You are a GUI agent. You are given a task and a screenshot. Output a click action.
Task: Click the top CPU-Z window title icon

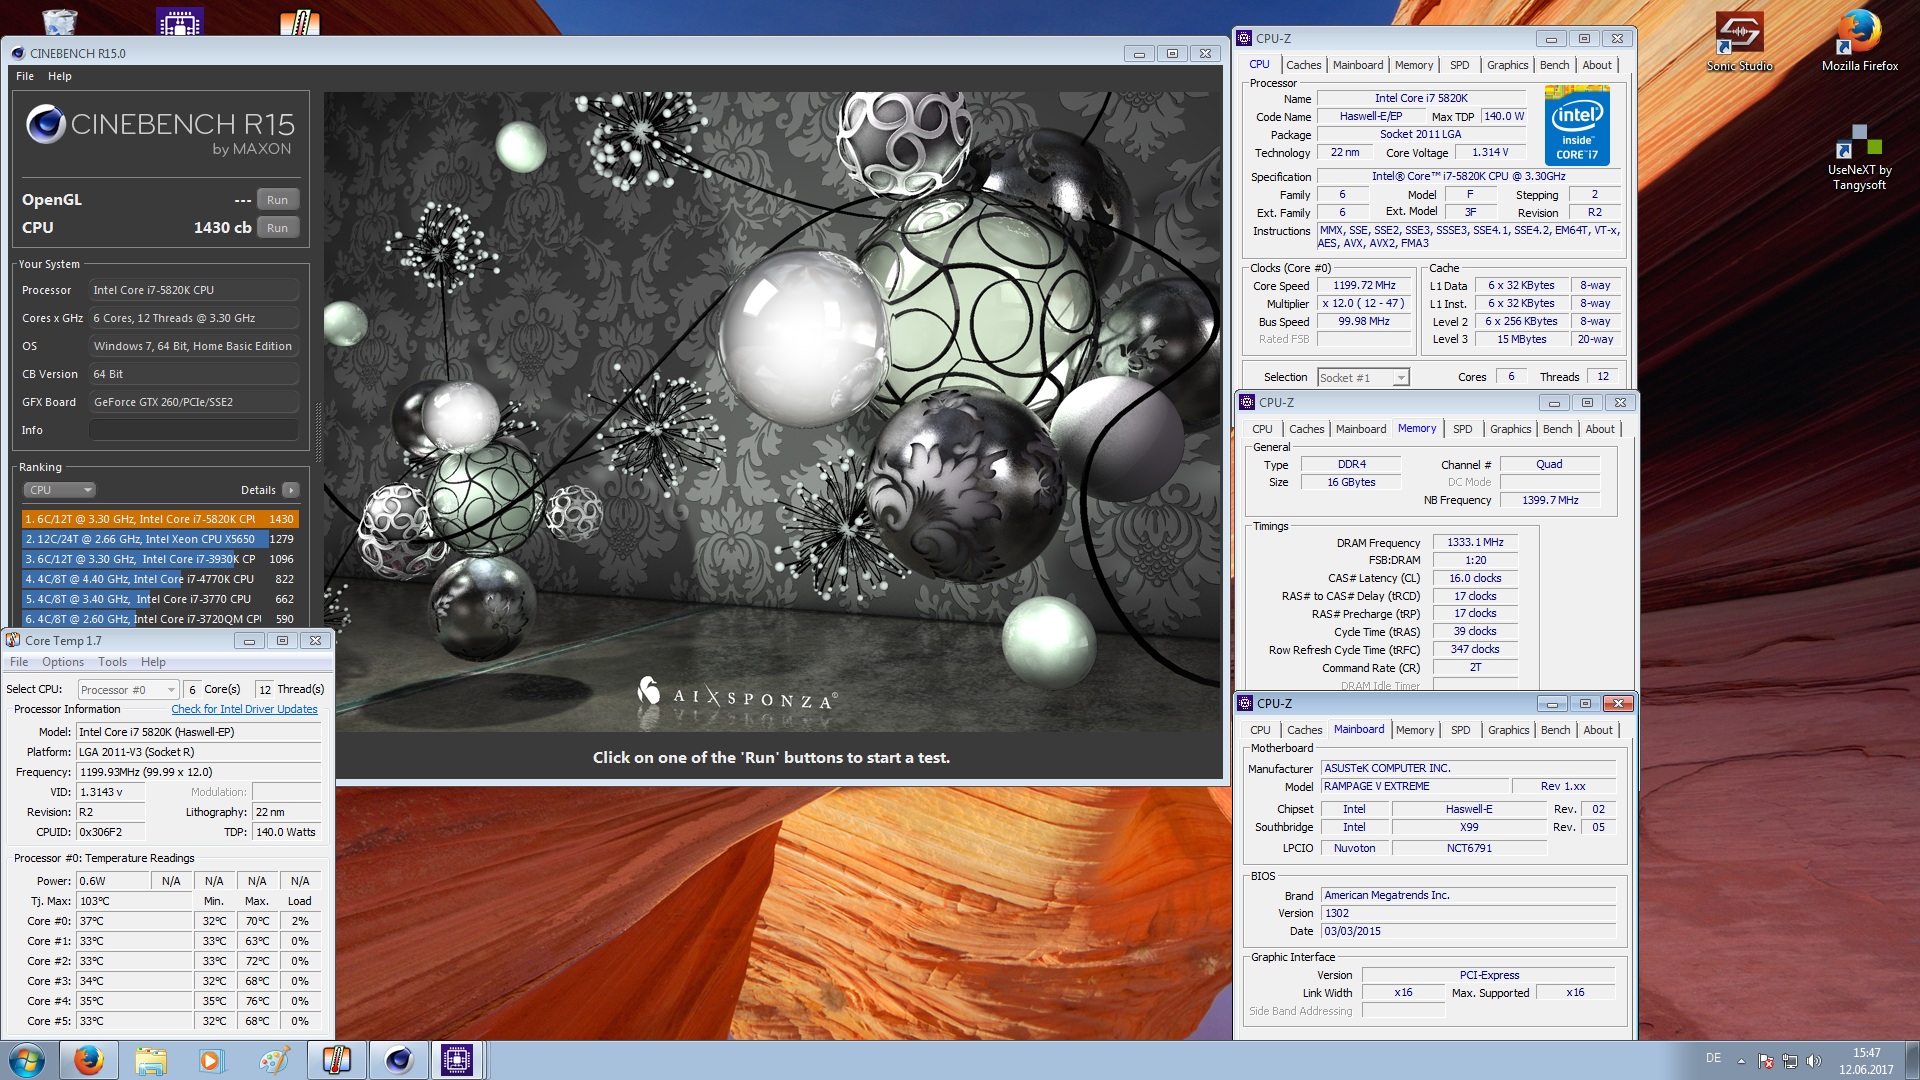tap(1244, 38)
